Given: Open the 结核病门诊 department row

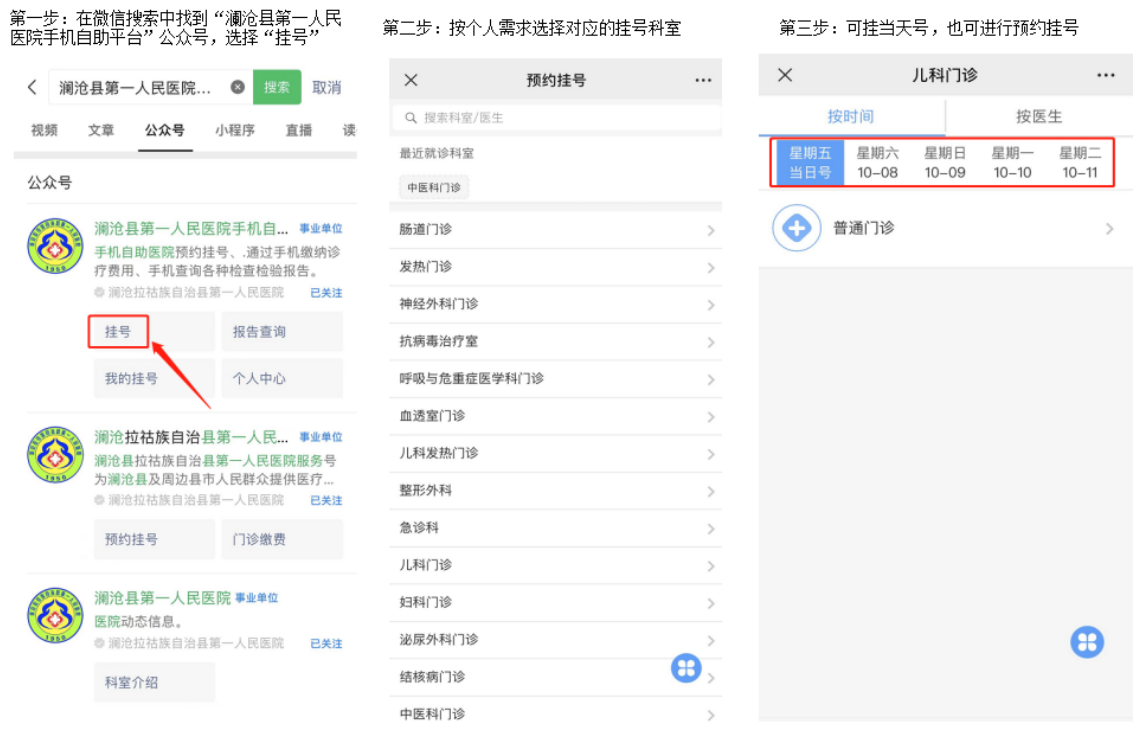Looking at the screenshot, I should (556, 678).
